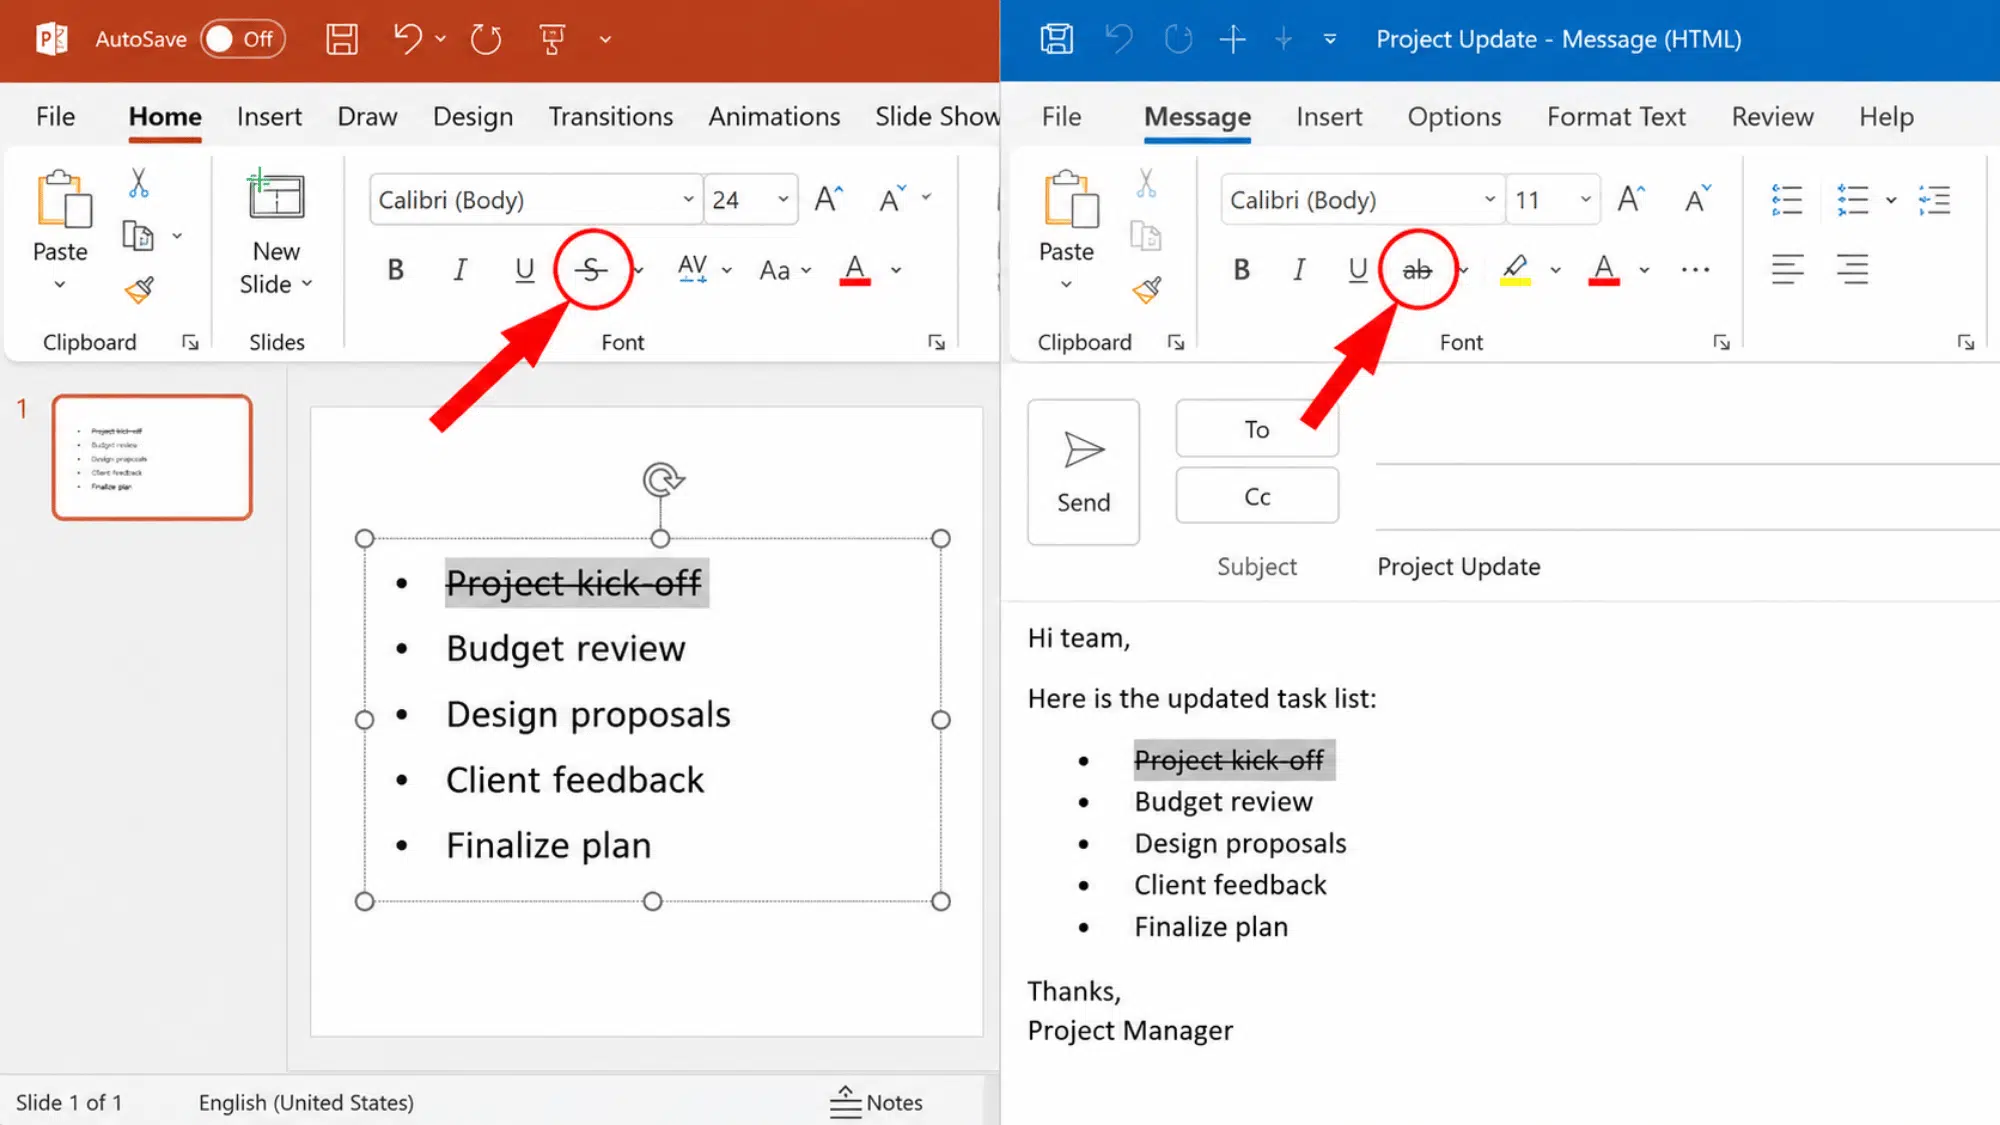Open the Design tab
Viewport: 2000px width, 1125px height.
pyautogui.click(x=473, y=116)
